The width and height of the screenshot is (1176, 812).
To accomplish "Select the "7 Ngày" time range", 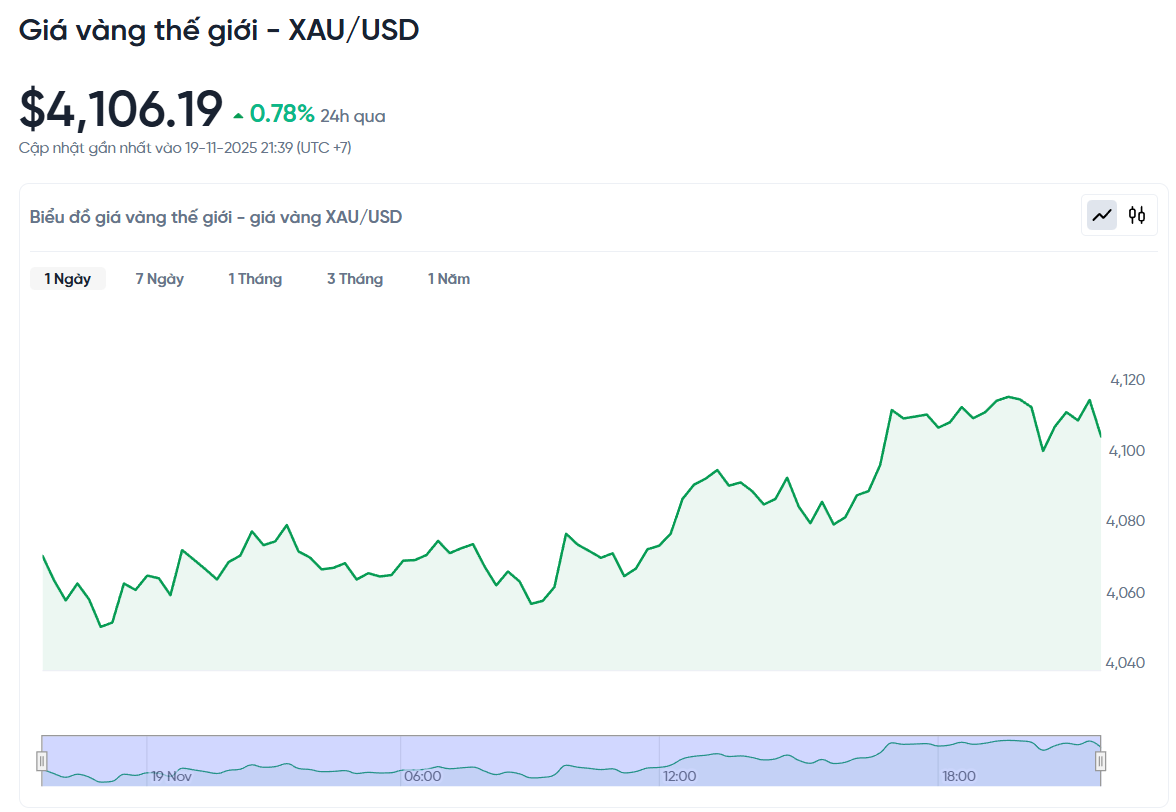I will pos(160,279).
